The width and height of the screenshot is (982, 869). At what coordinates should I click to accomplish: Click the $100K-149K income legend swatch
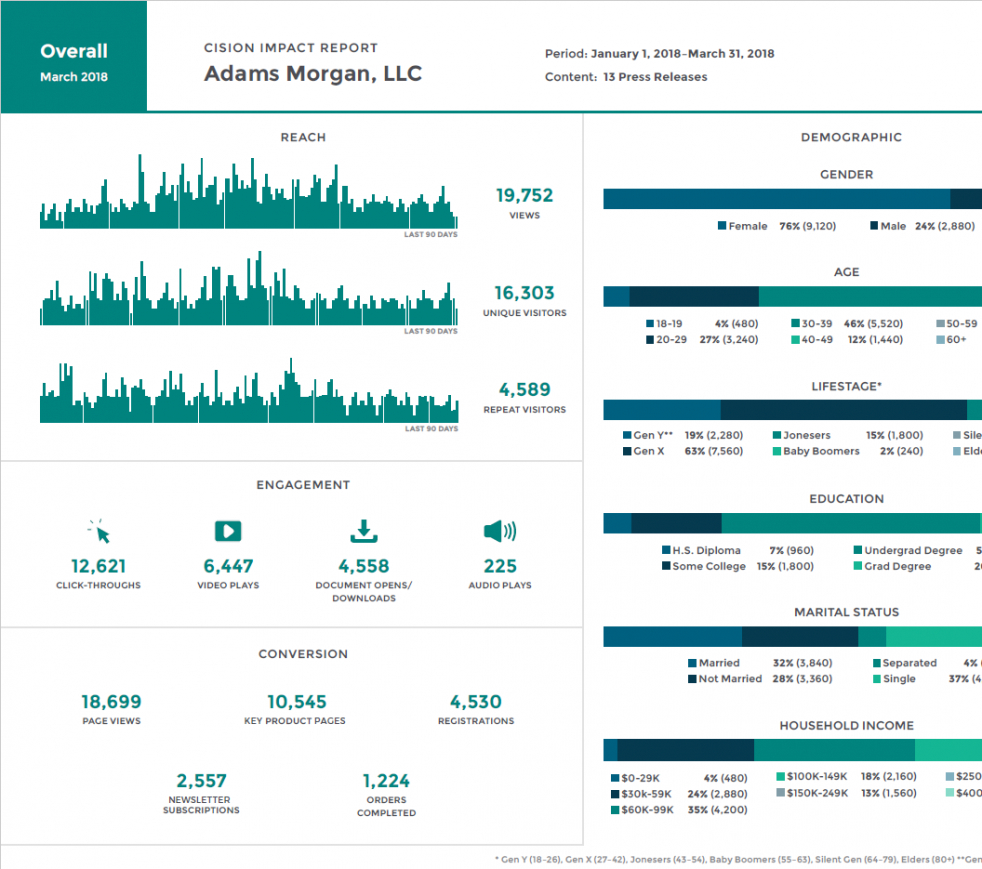click(780, 776)
